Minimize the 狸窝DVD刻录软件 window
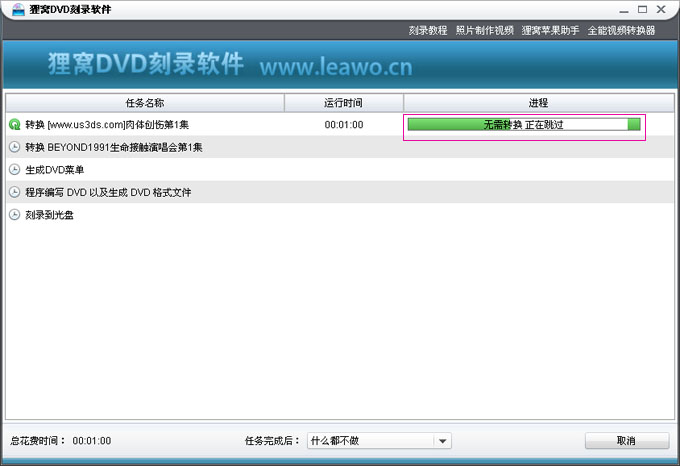This screenshot has width=680, height=466. pyautogui.click(x=624, y=10)
